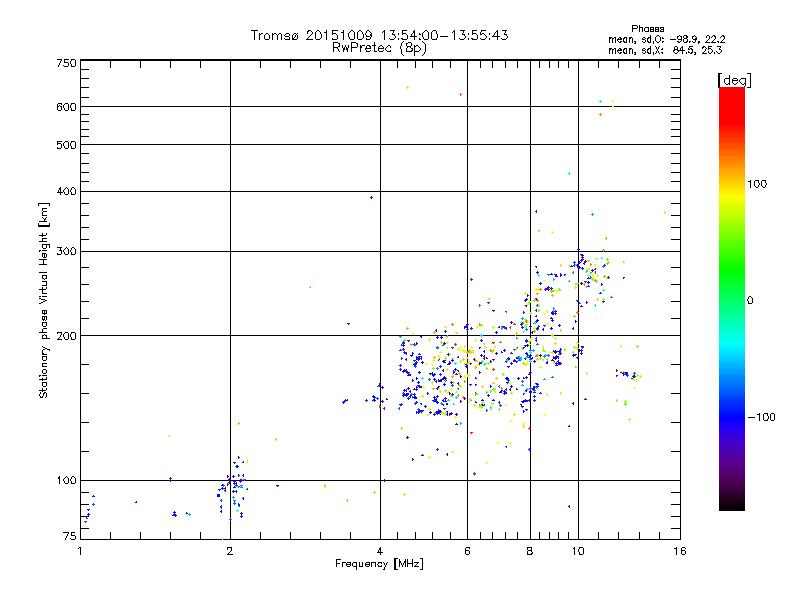The height and width of the screenshot is (600, 800).
Task: Click the 'Phases' header text
Action: click(647, 29)
